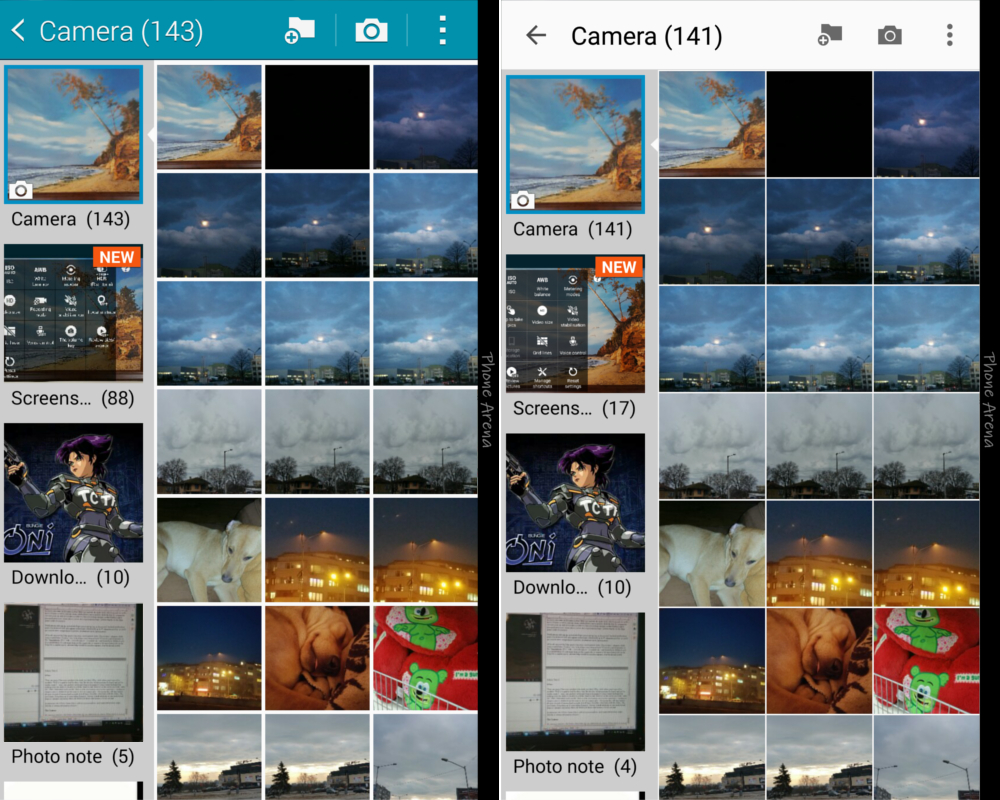Open the black photo under teal header

point(317,117)
